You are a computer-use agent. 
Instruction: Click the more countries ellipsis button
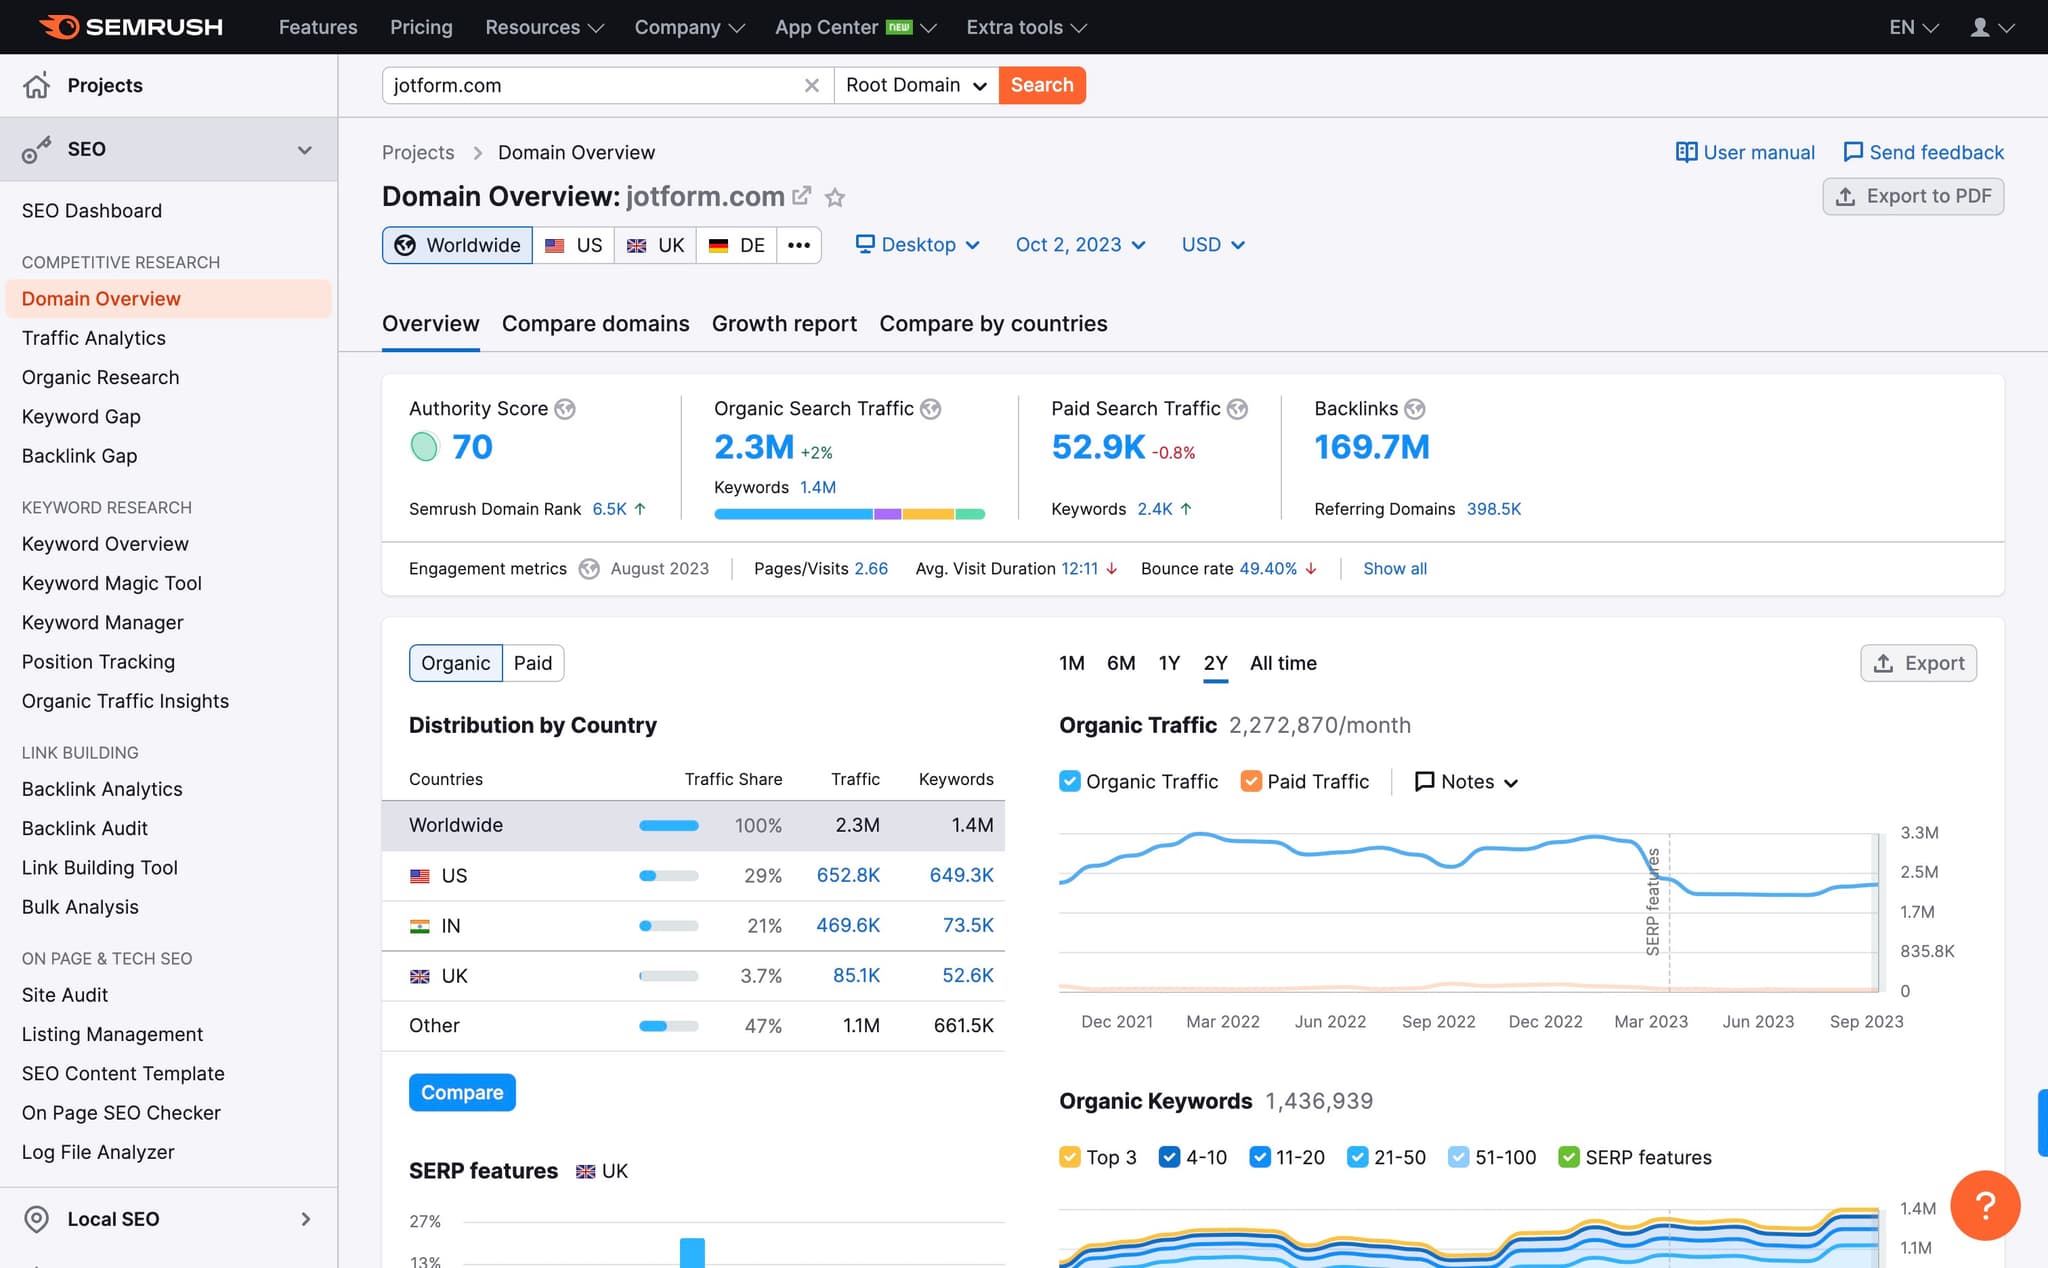pyautogui.click(x=799, y=245)
